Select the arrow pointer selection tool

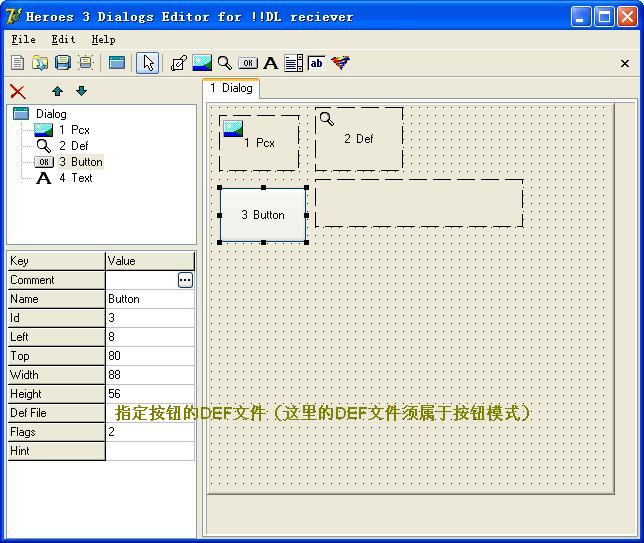pos(148,63)
